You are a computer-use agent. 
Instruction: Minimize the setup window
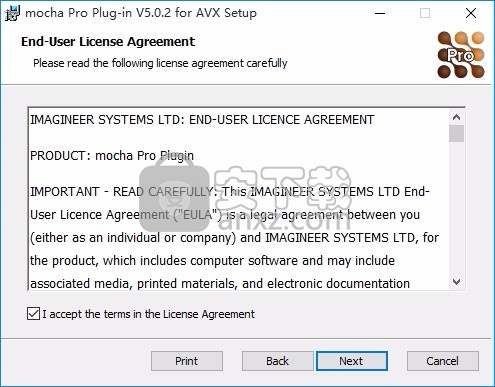(x=380, y=13)
